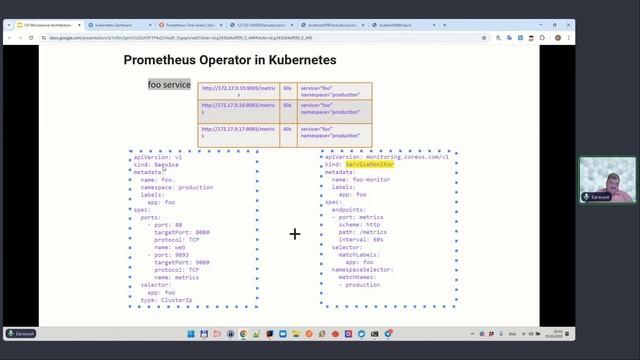The width and height of the screenshot is (640, 360).
Task: Close the Prometheus Time Series tab
Action: click(221, 25)
